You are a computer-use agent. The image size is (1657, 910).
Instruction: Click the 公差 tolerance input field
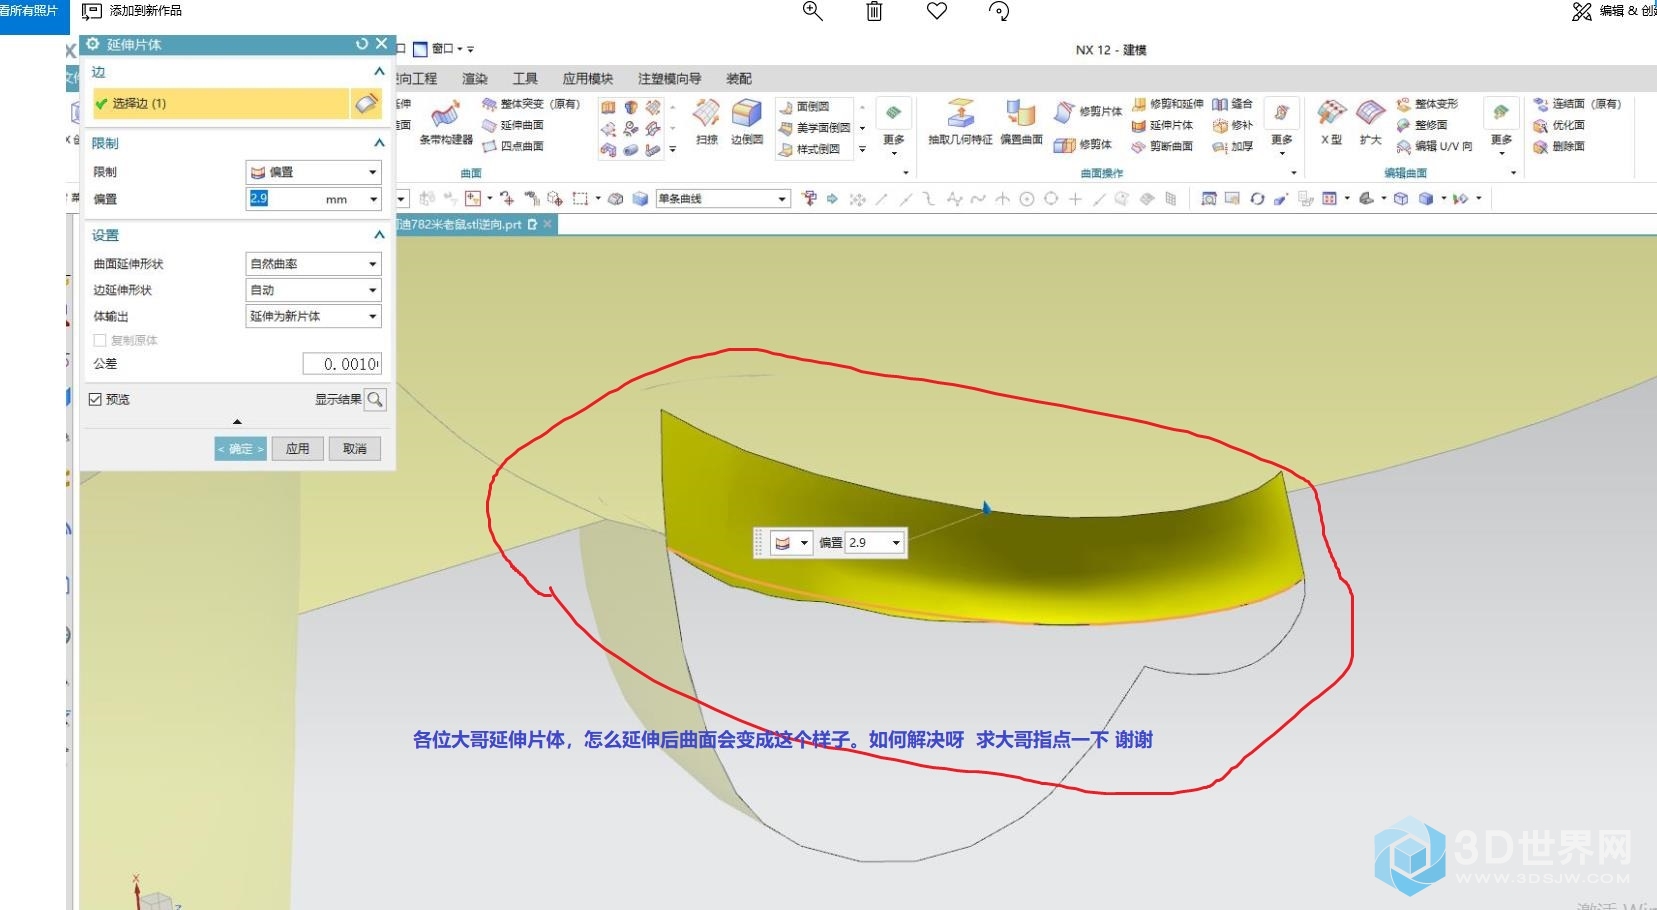pyautogui.click(x=342, y=364)
